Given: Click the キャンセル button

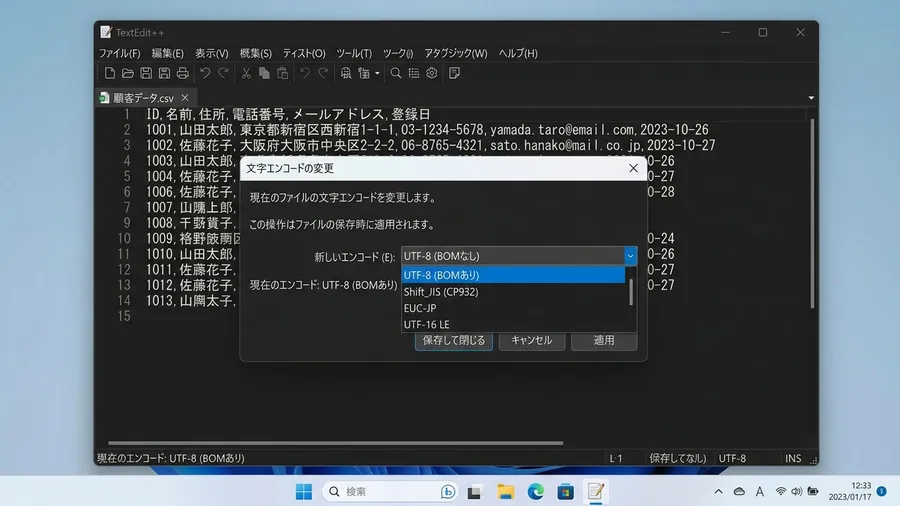Looking at the screenshot, I should click(x=532, y=340).
